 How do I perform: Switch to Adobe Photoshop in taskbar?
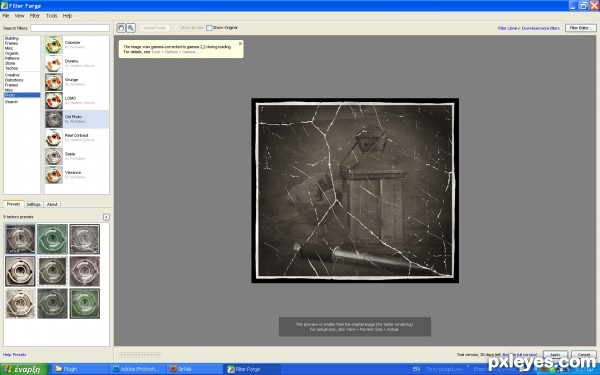pos(138,369)
